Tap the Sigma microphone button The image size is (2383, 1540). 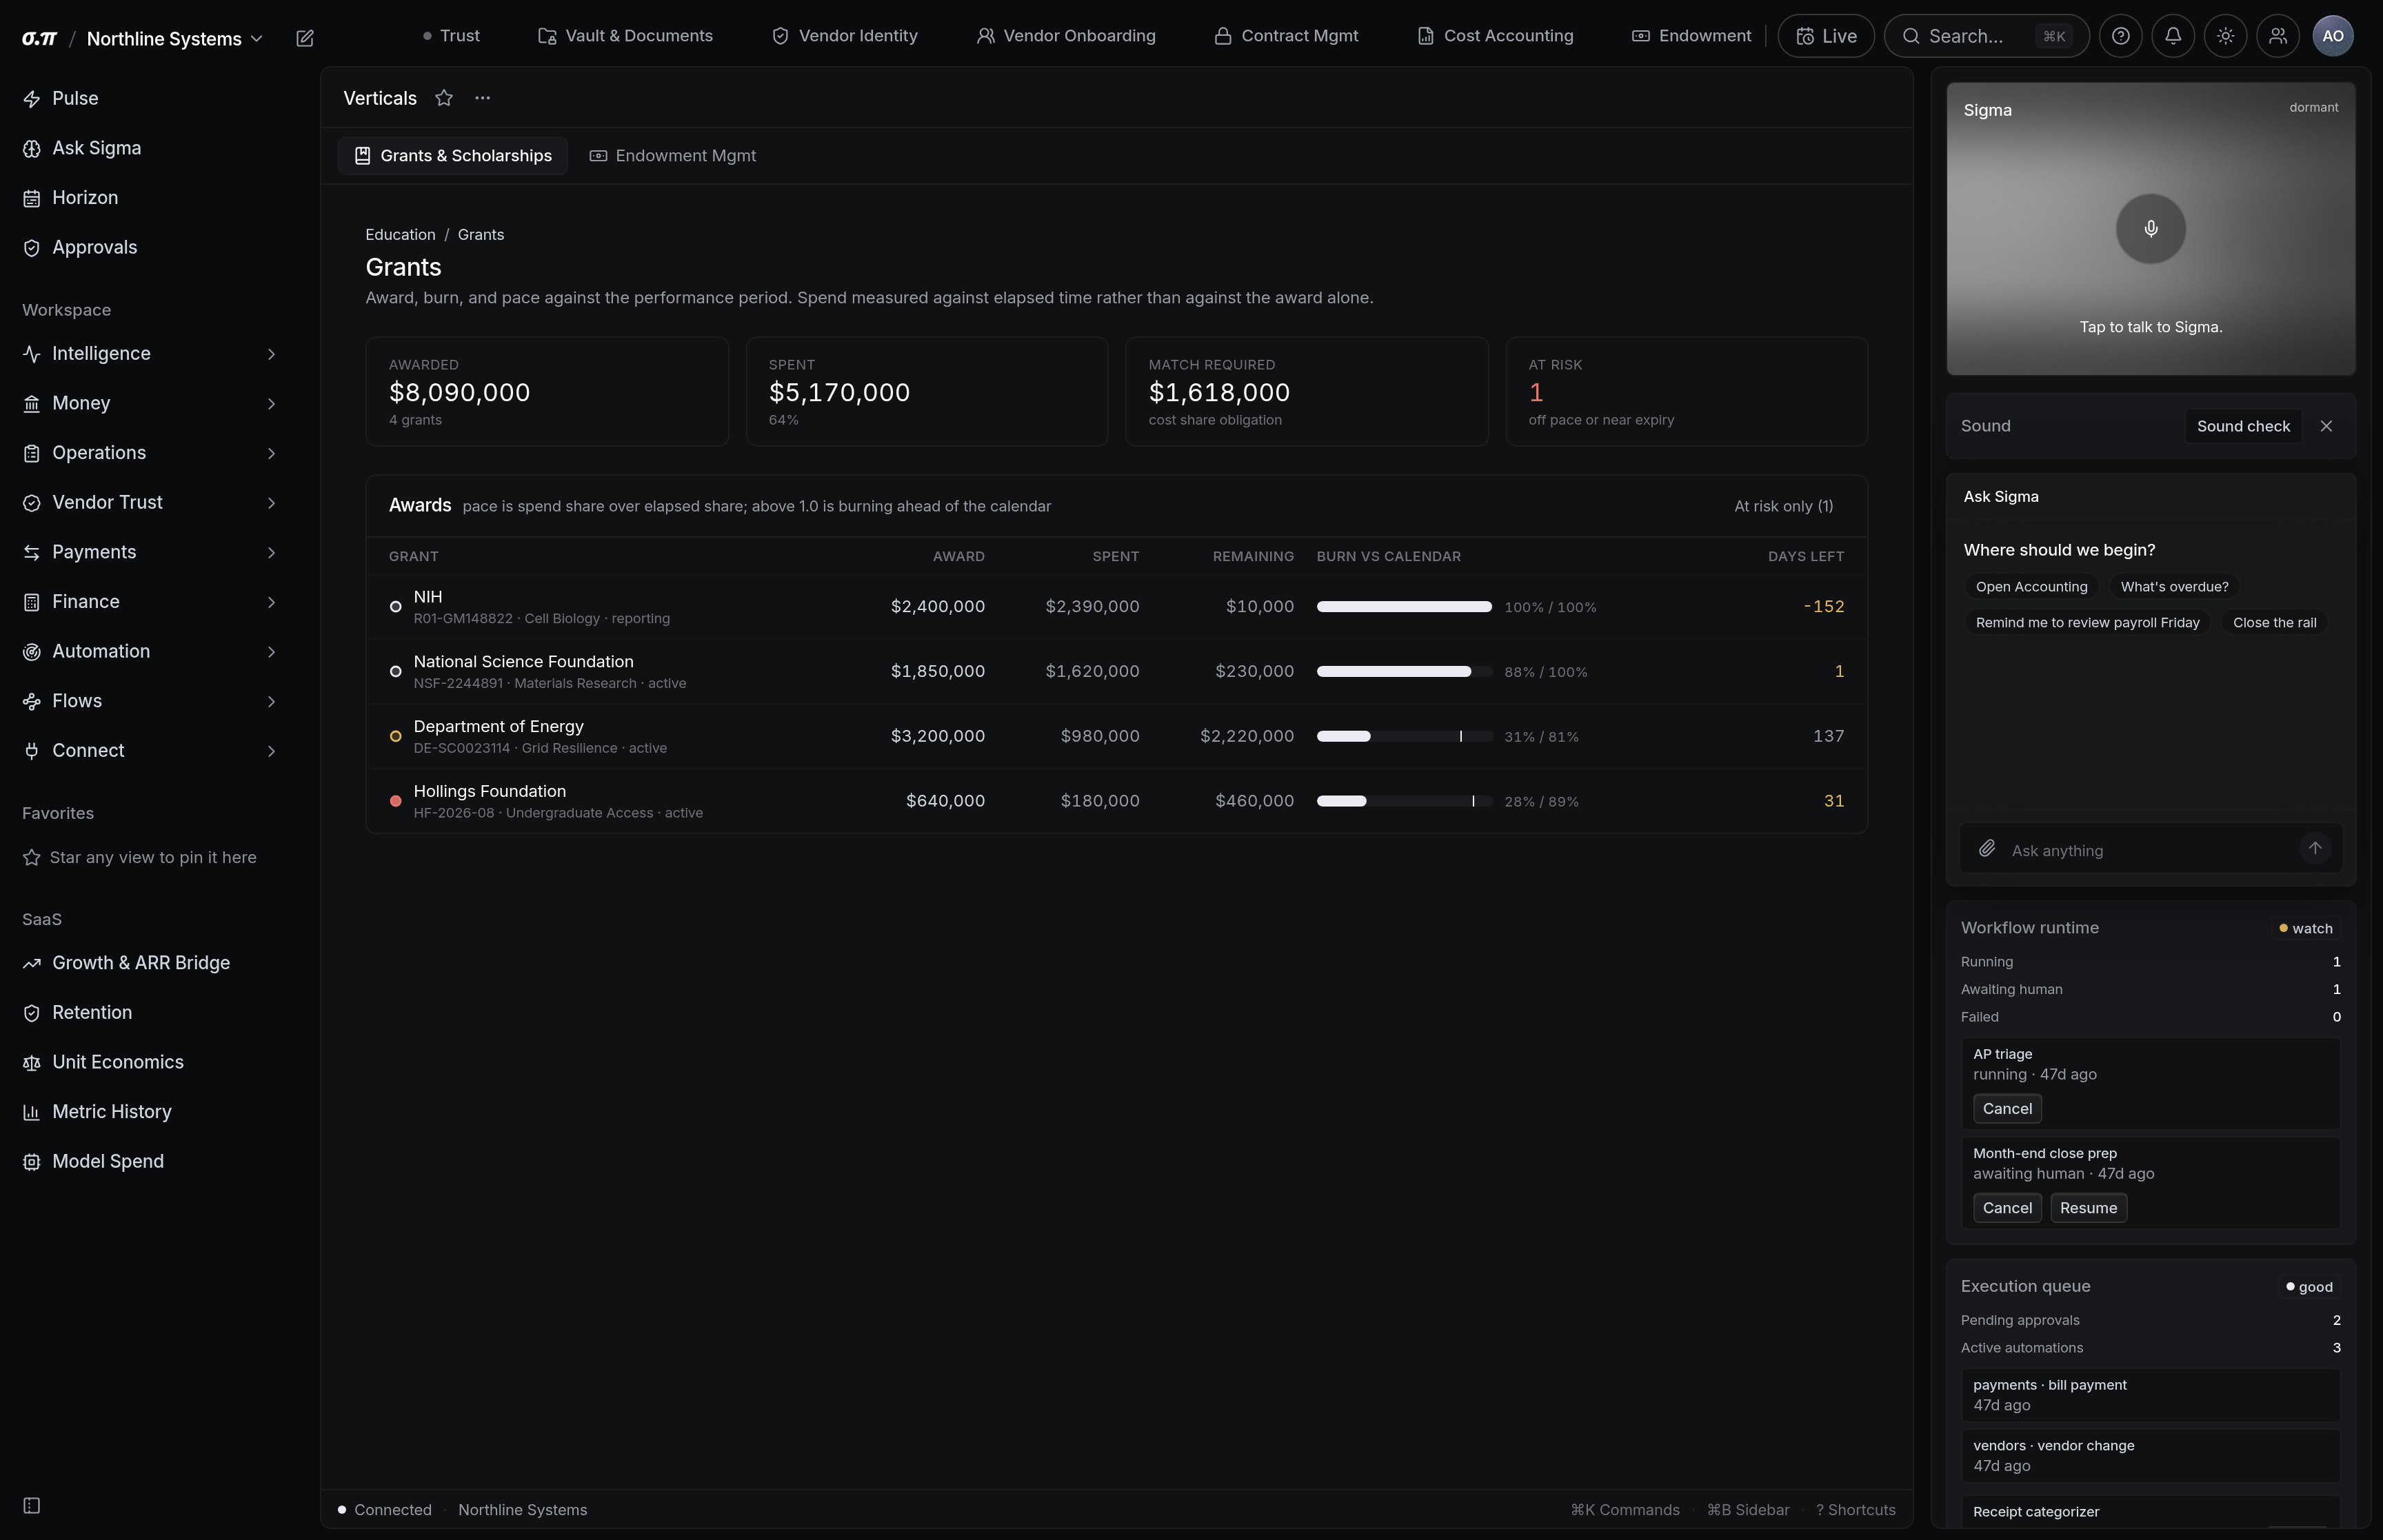(2150, 229)
